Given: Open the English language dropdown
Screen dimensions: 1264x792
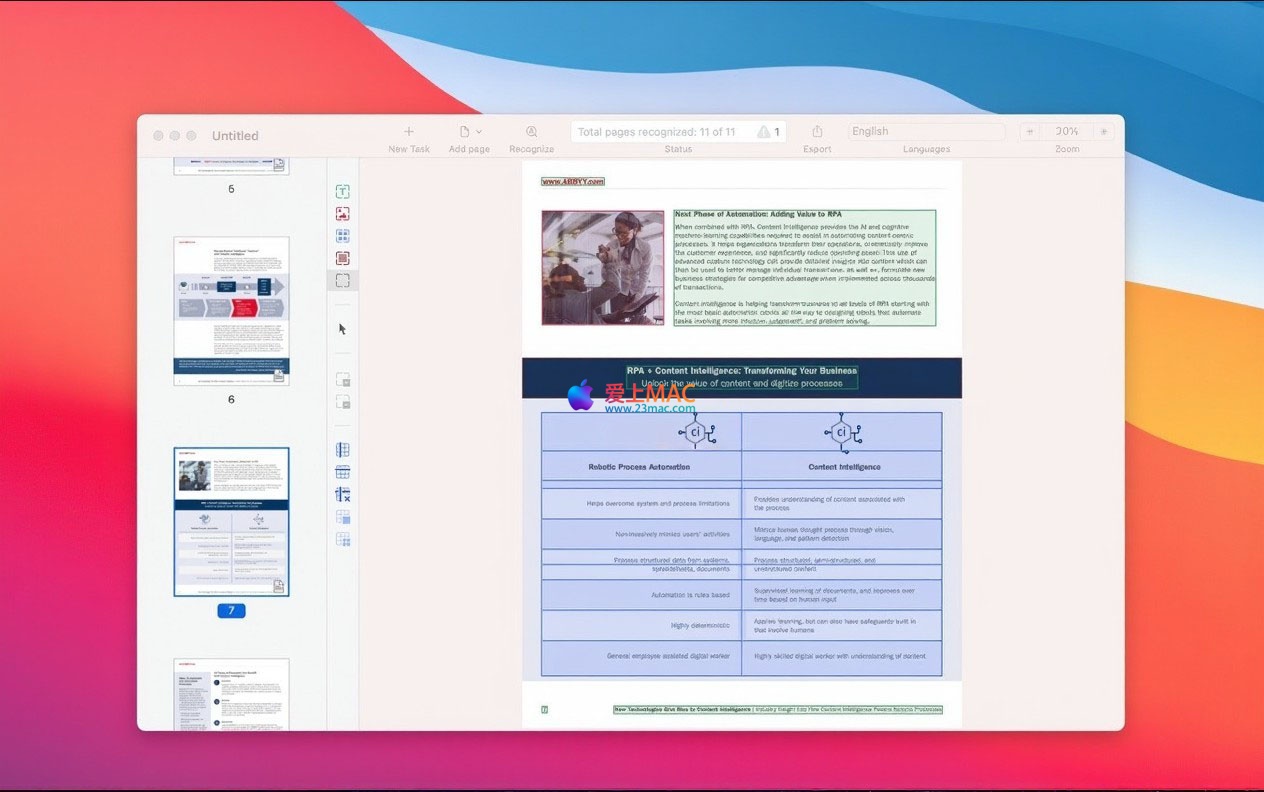Looking at the screenshot, I should point(926,132).
